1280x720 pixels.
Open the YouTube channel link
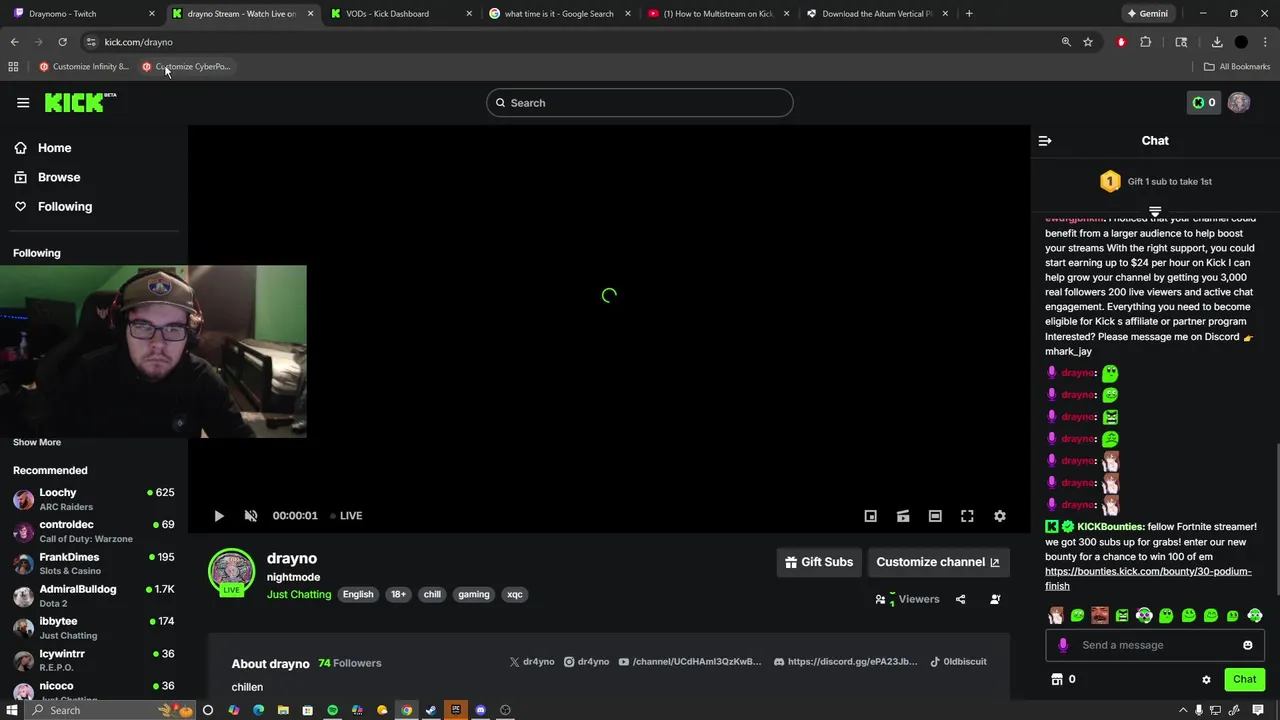(690, 662)
